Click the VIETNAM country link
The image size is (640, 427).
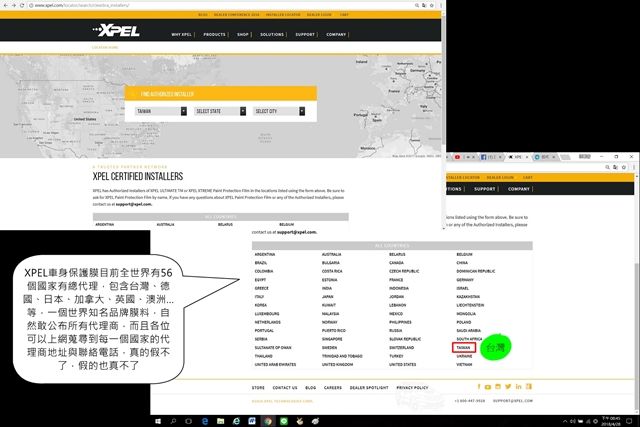point(464,365)
